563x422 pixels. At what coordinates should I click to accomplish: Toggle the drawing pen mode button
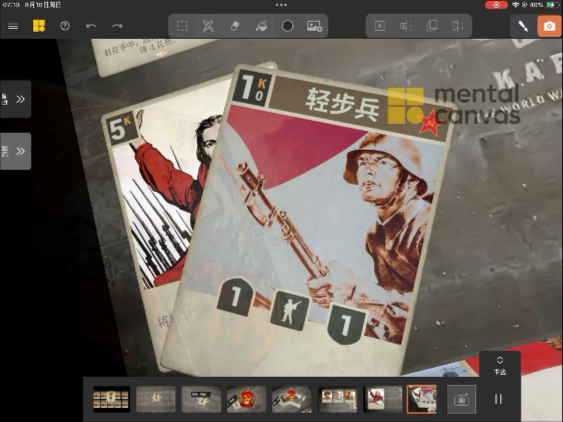click(523, 26)
